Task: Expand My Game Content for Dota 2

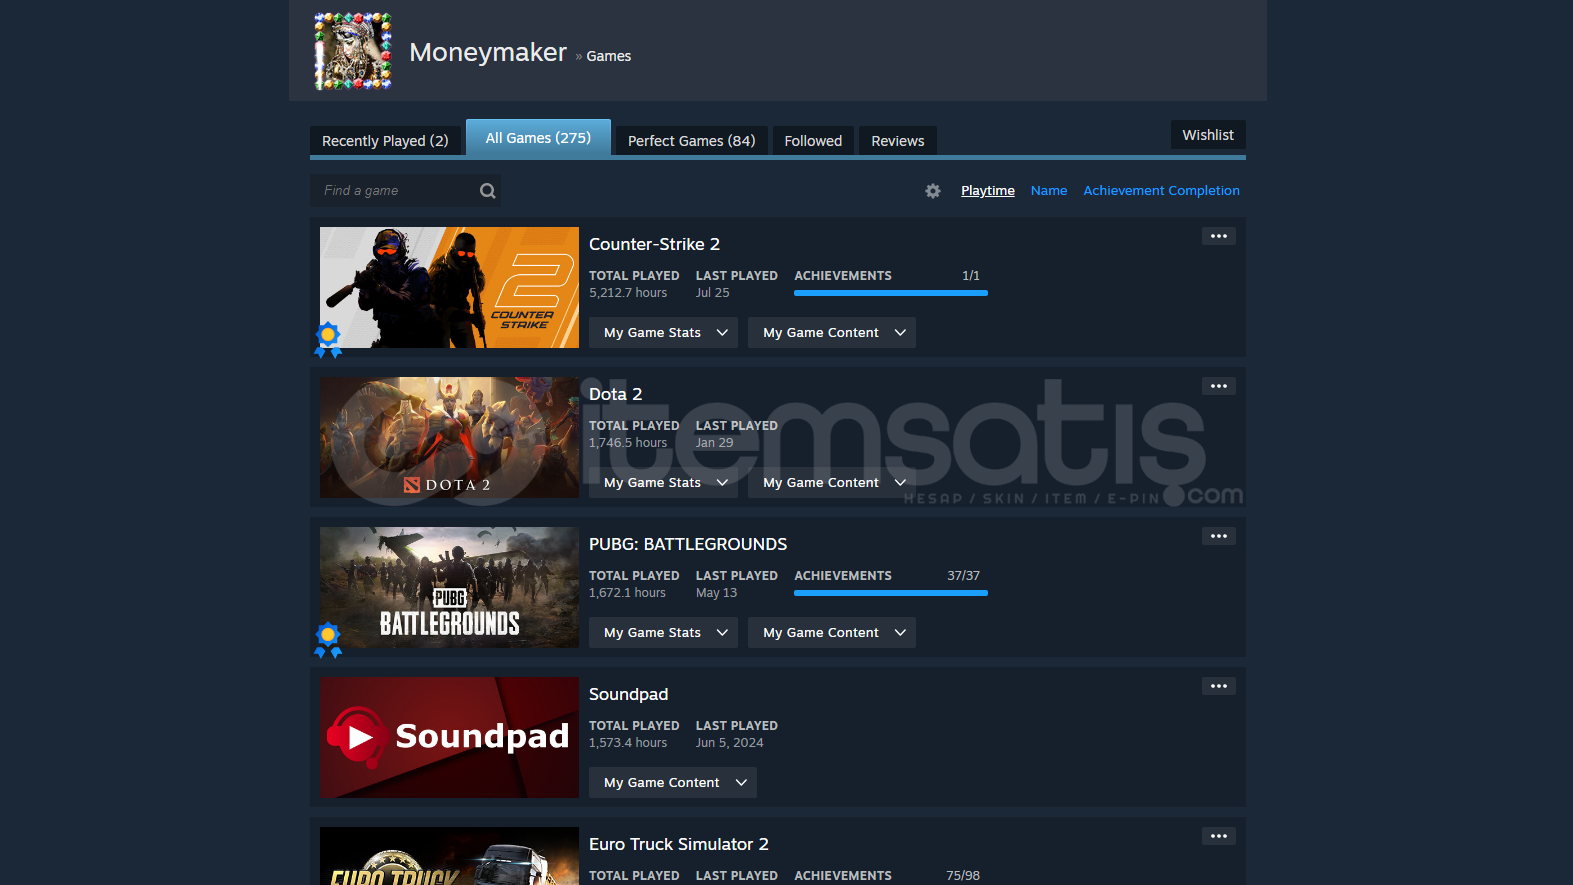Action: 832,483
